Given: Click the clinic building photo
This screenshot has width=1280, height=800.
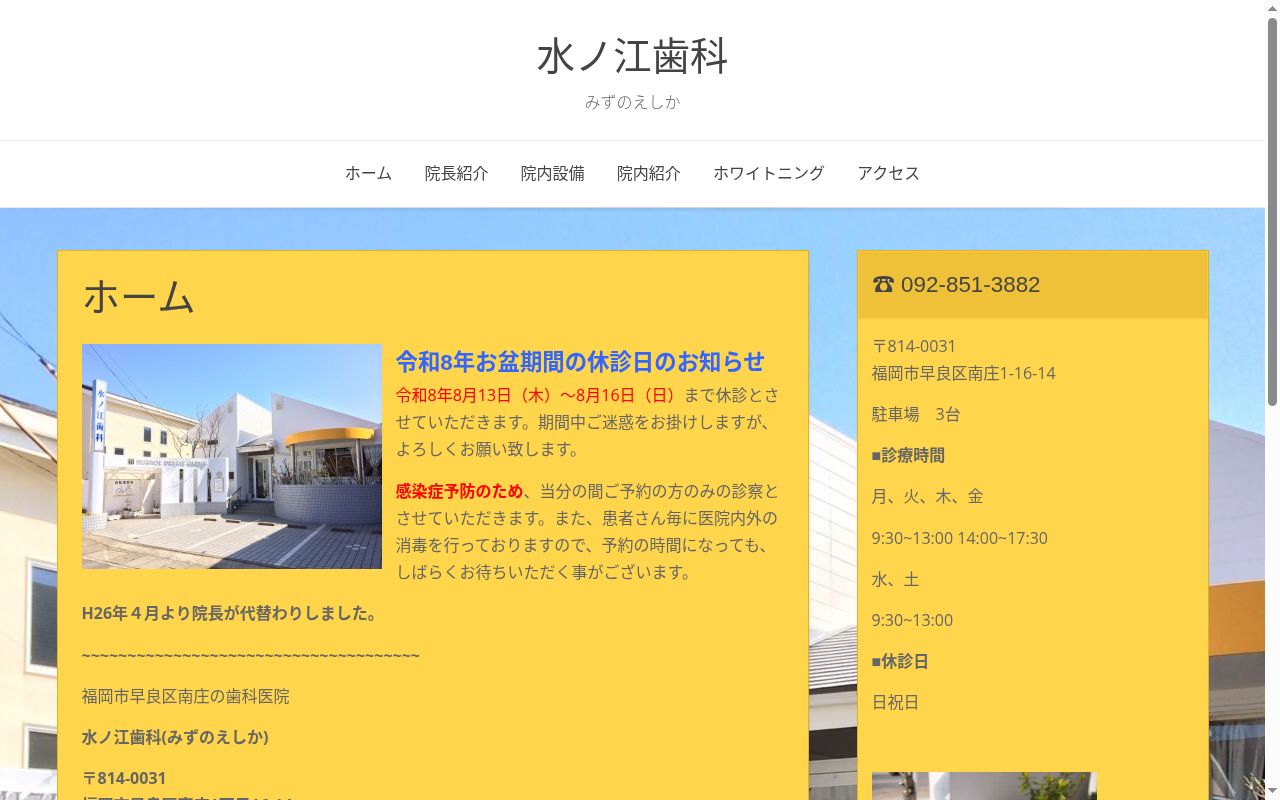Looking at the screenshot, I should point(232,456).
